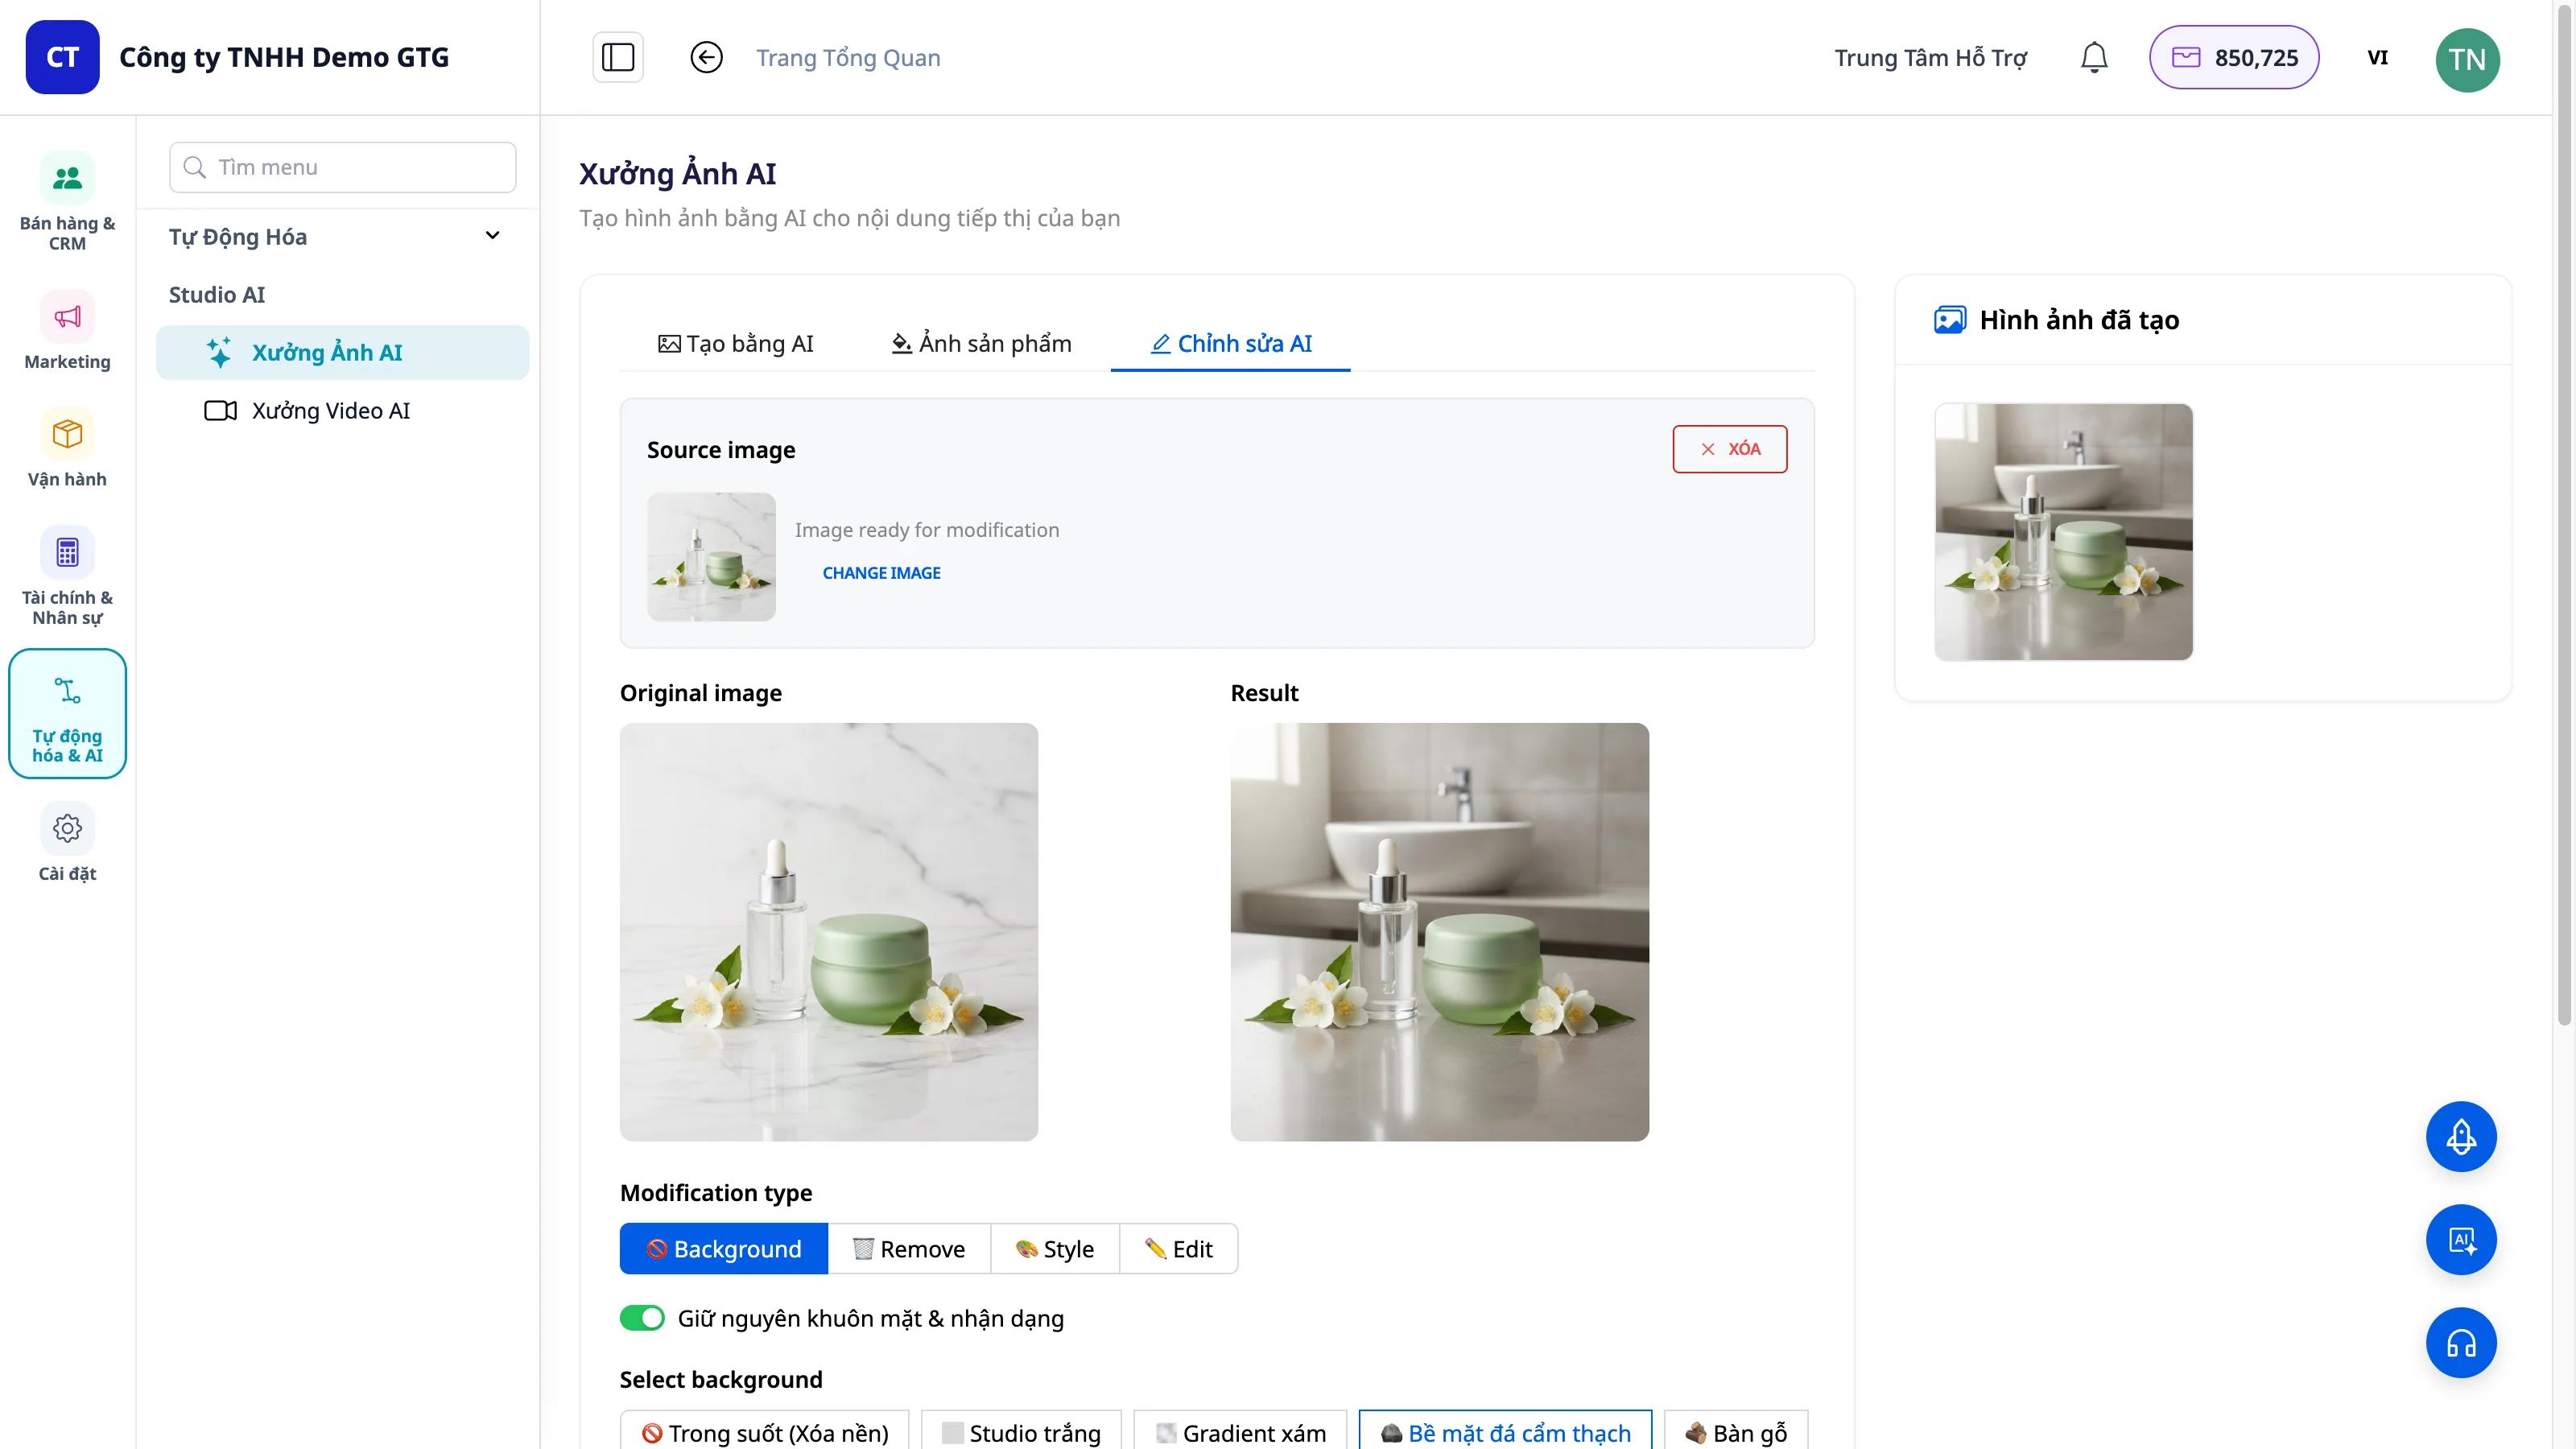
Task: Open the Marketing module
Action: (x=67, y=331)
